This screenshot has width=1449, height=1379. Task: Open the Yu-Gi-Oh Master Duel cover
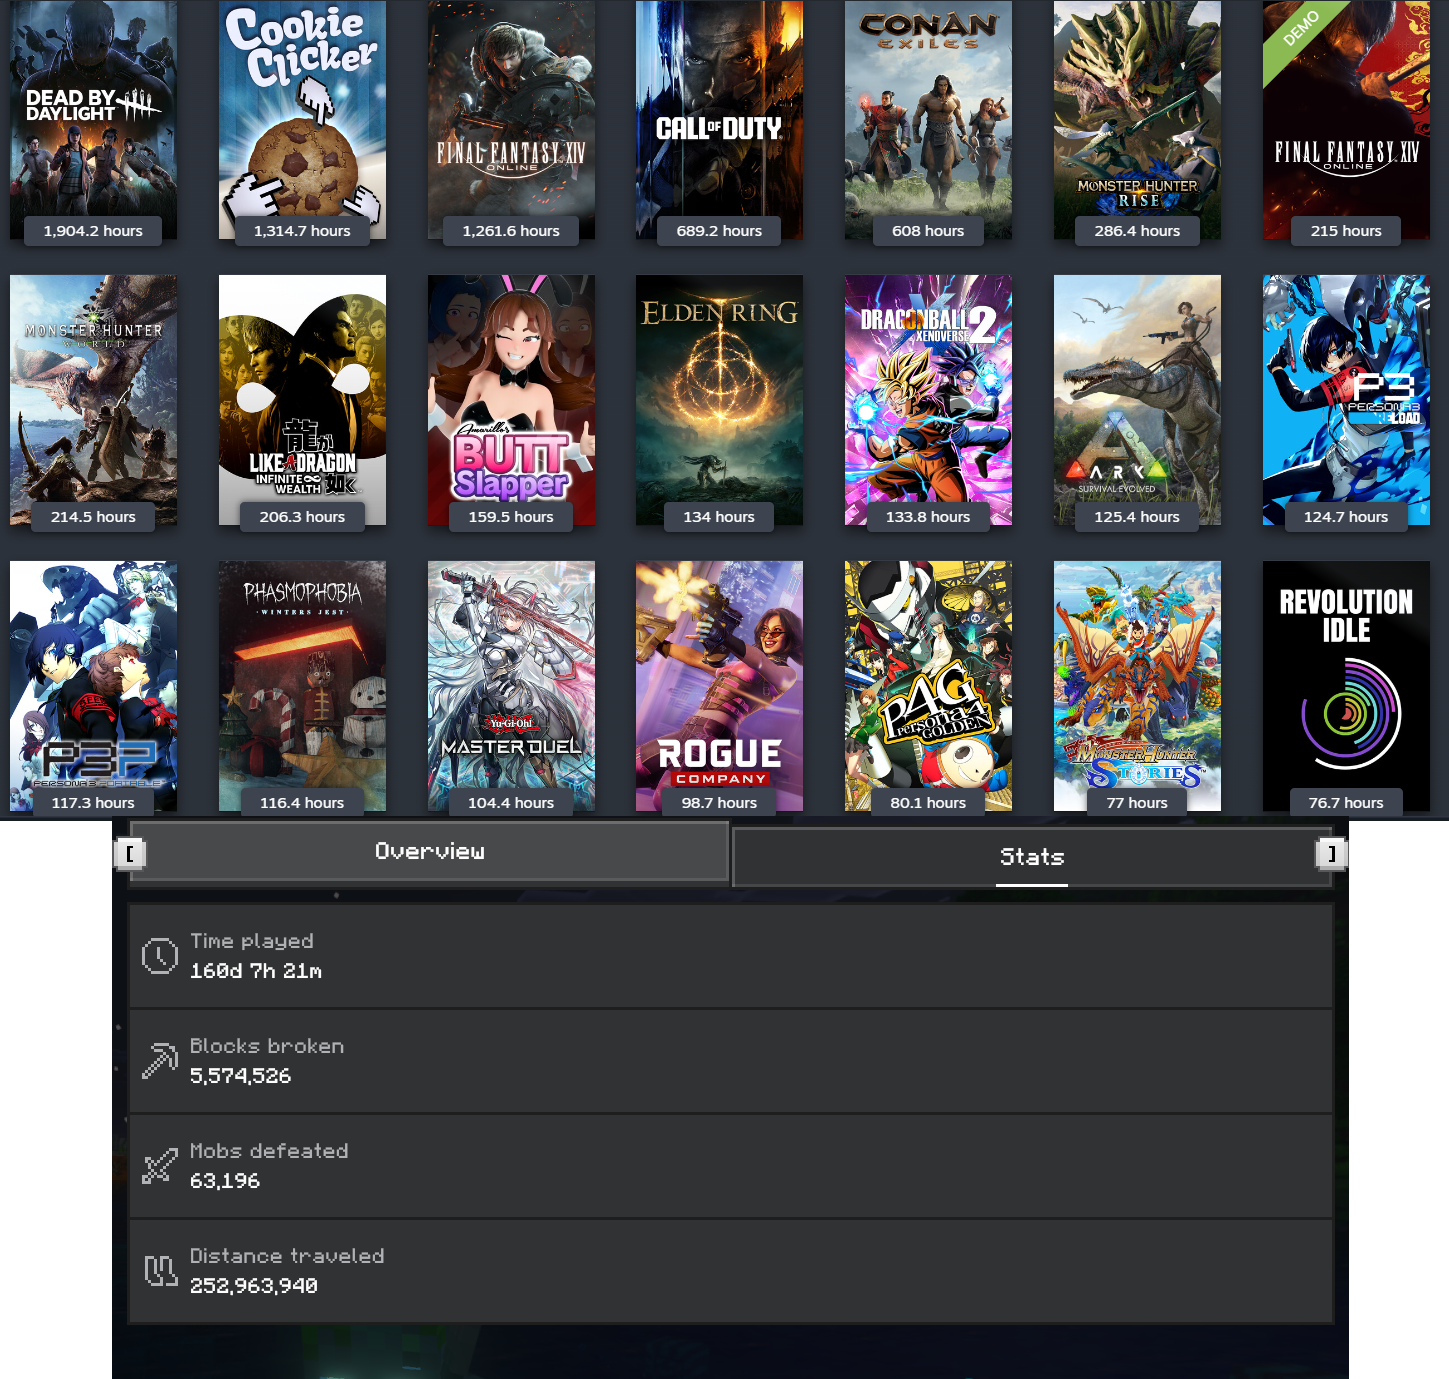point(511,686)
